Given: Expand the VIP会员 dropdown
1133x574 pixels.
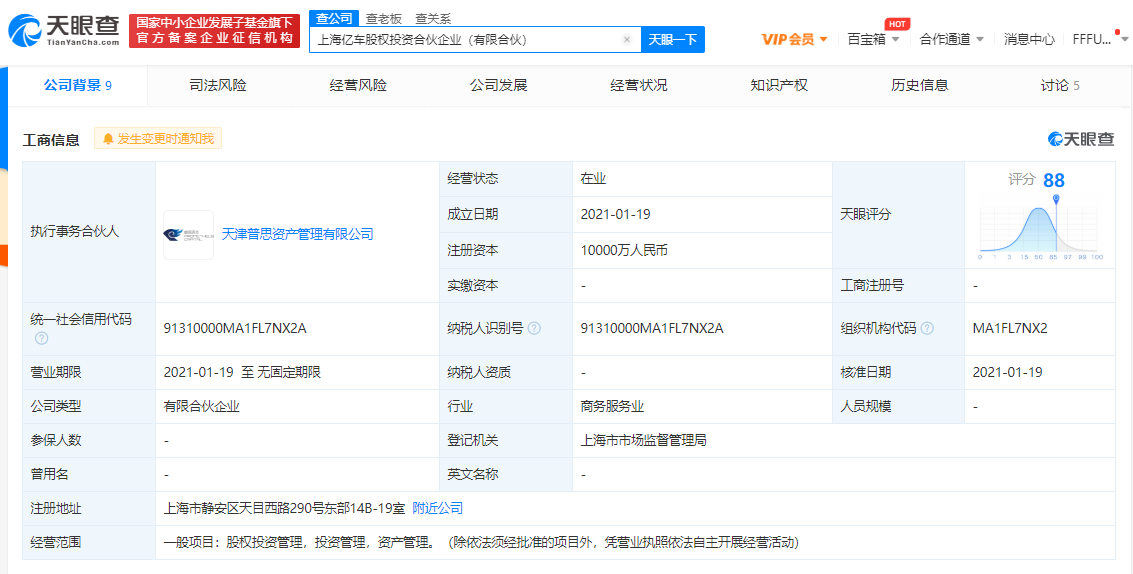Looking at the screenshot, I should (x=795, y=39).
